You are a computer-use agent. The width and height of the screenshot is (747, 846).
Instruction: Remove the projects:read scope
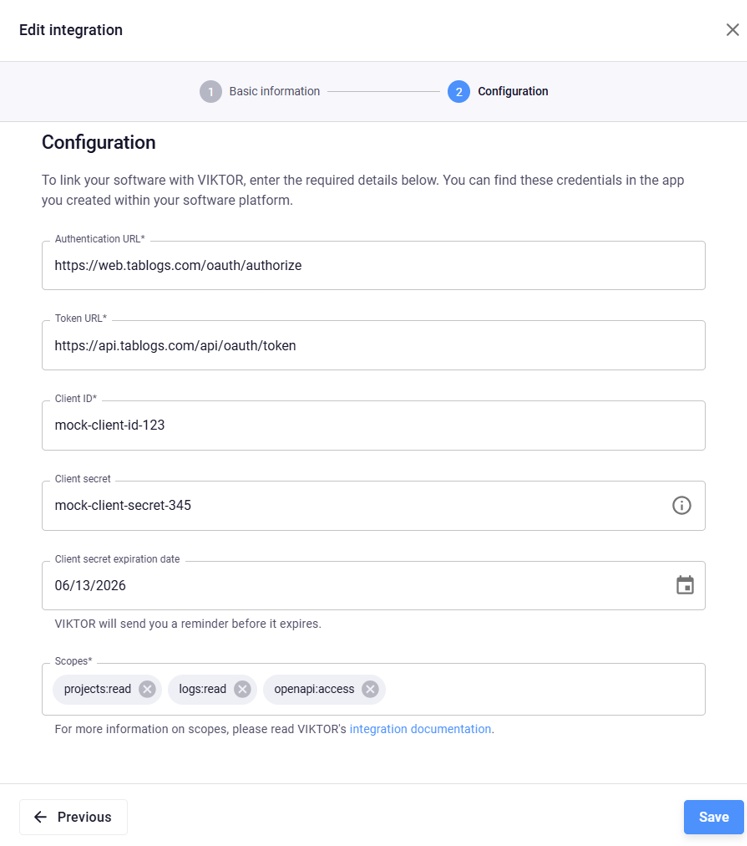(x=147, y=689)
